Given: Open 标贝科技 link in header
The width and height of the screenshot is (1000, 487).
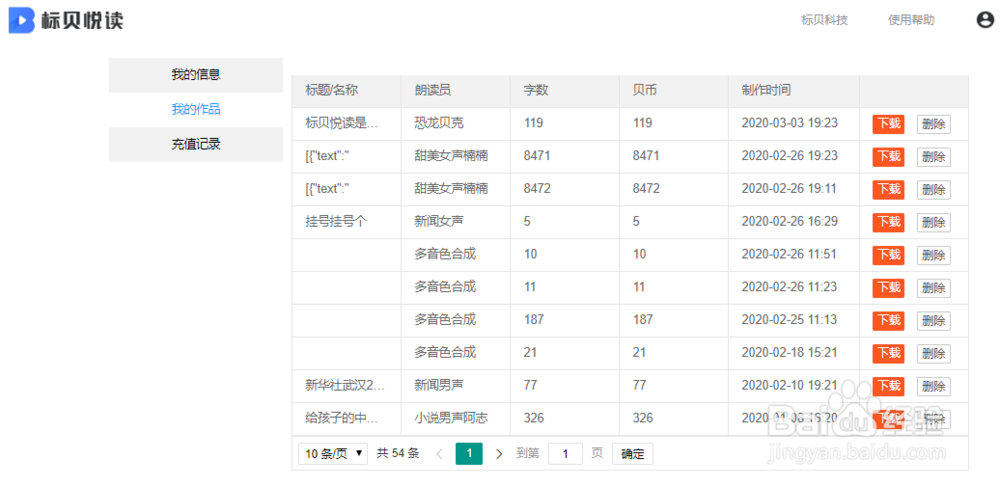Looking at the screenshot, I should [x=824, y=20].
